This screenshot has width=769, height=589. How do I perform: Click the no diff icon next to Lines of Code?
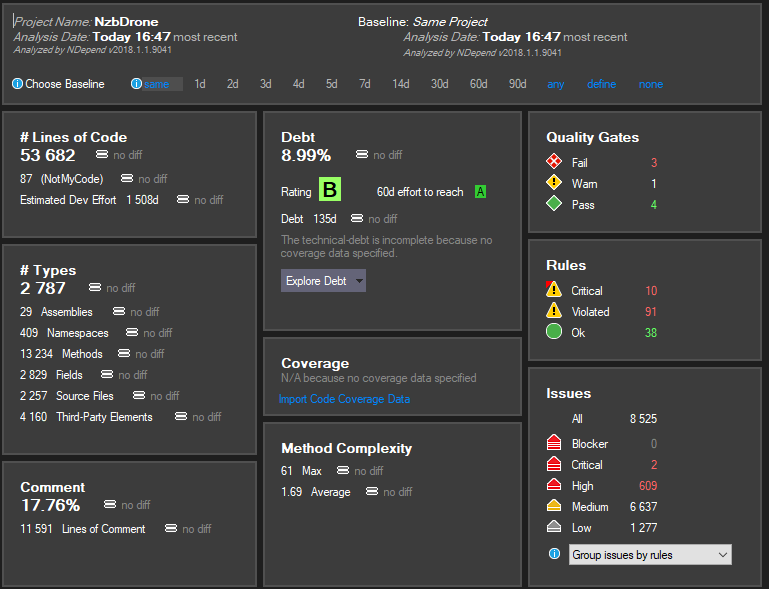coord(102,154)
